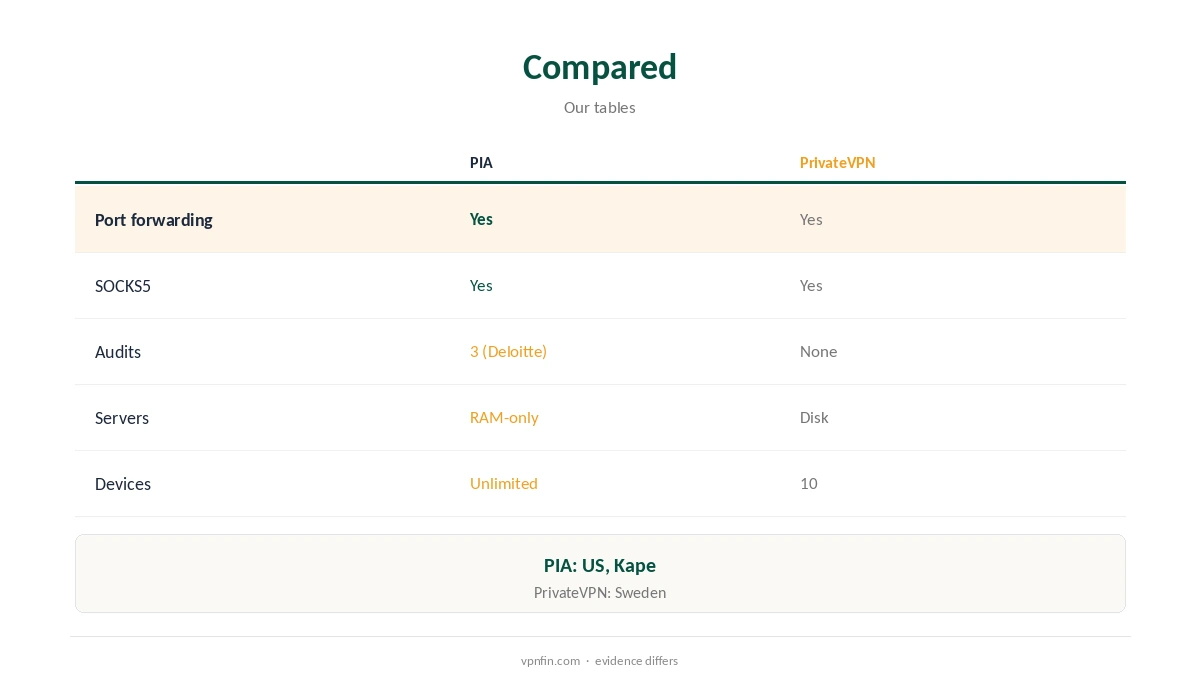This screenshot has height=680, width=1200.
Task: Select the SOCKS5 row label
Action: (x=122, y=285)
